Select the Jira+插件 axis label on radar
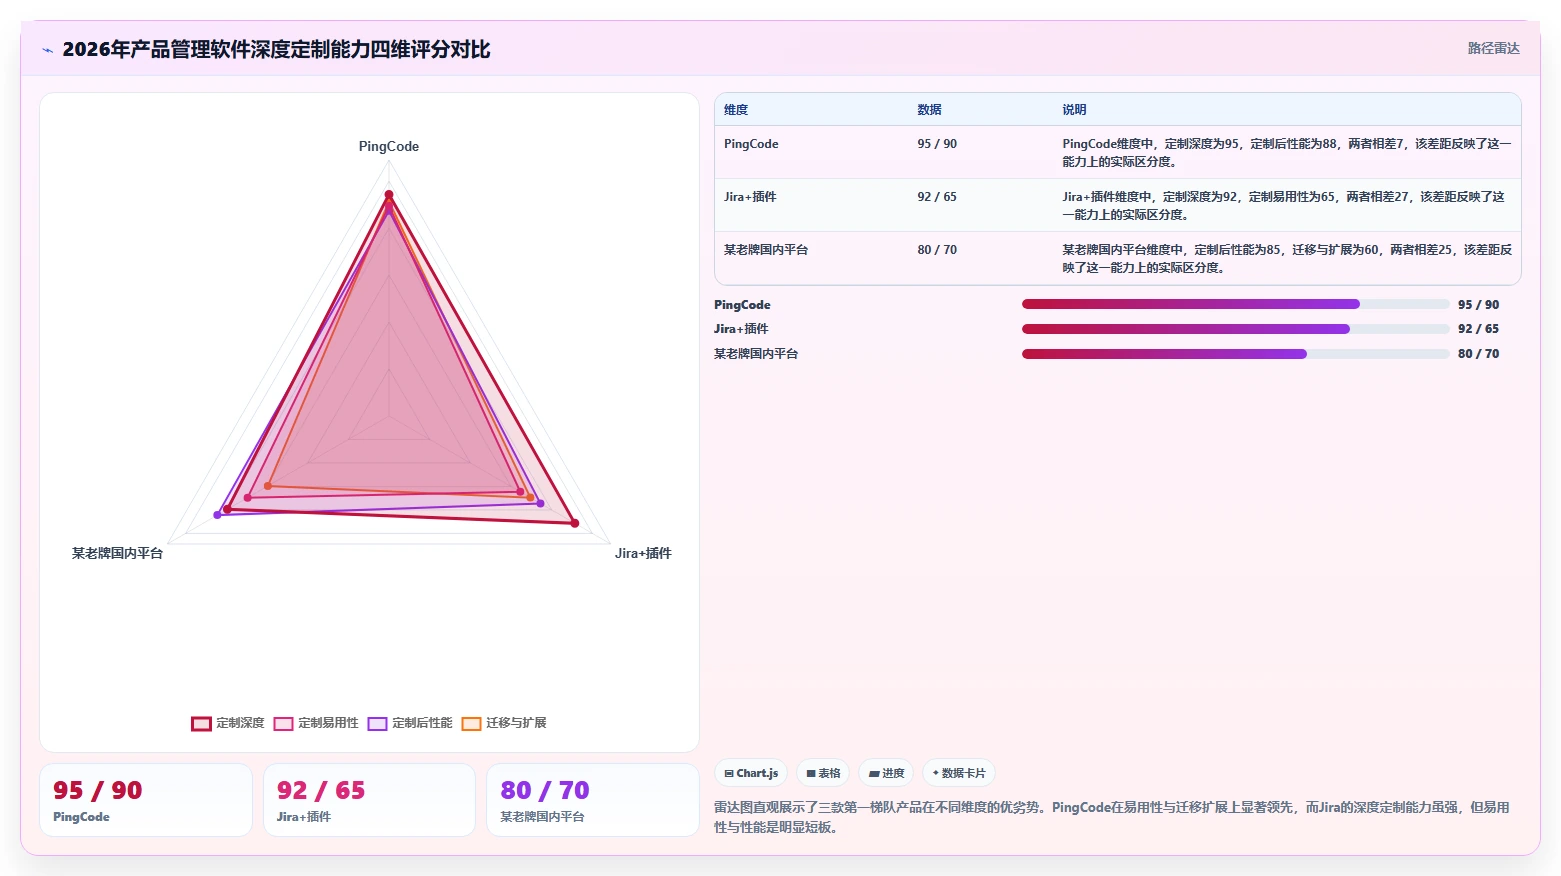Image resolution: width=1561 pixels, height=876 pixels. pyautogui.click(x=643, y=553)
